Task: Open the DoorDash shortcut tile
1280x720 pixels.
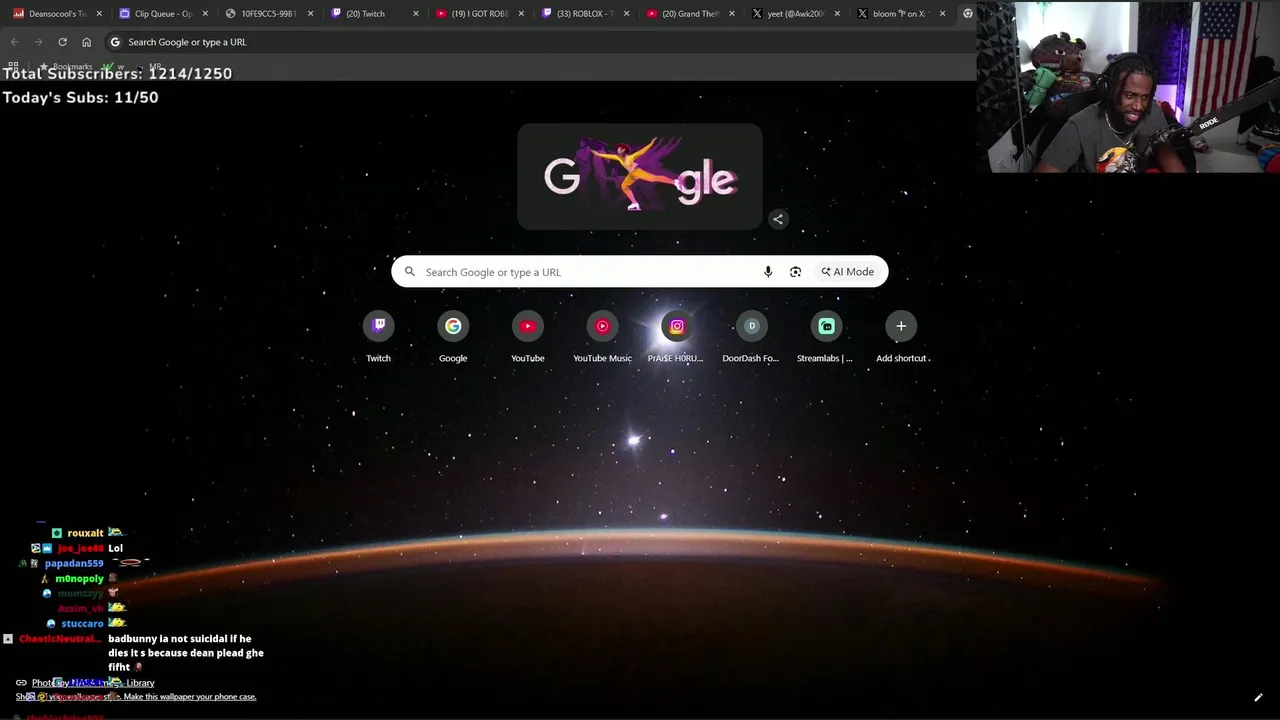Action: (751, 337)
